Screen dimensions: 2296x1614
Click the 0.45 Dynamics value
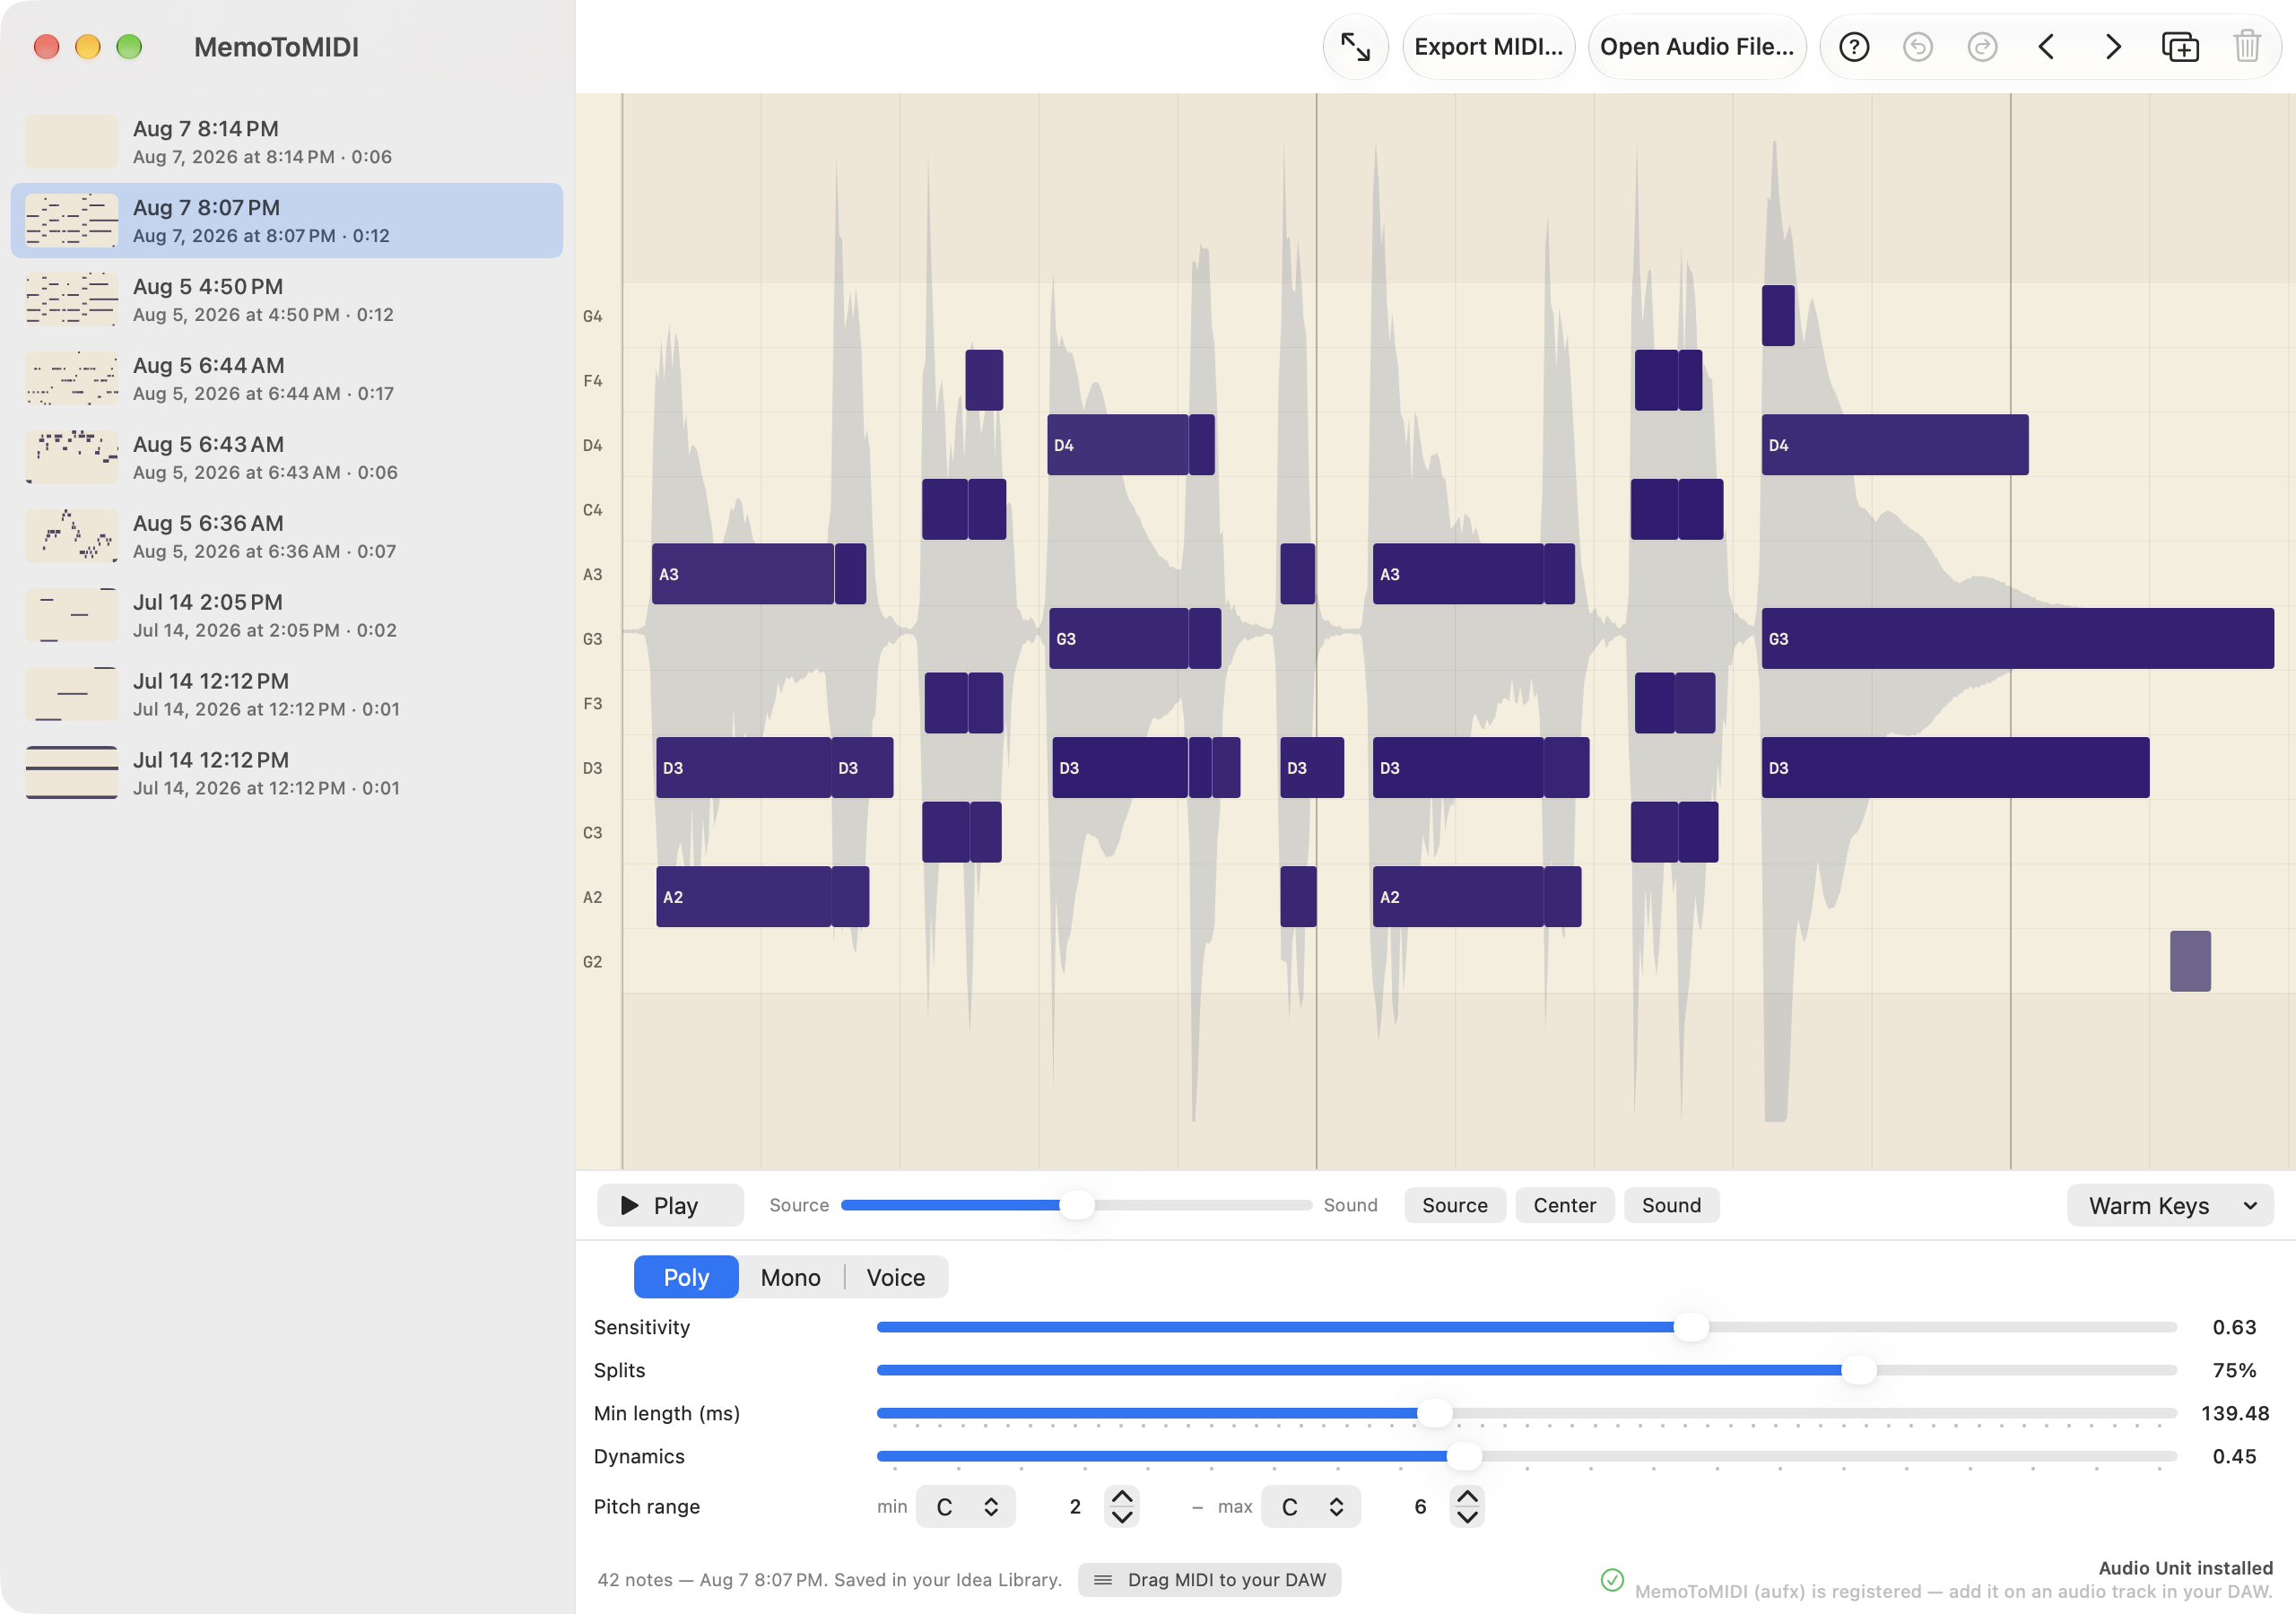click(x=2233, y=1456)
